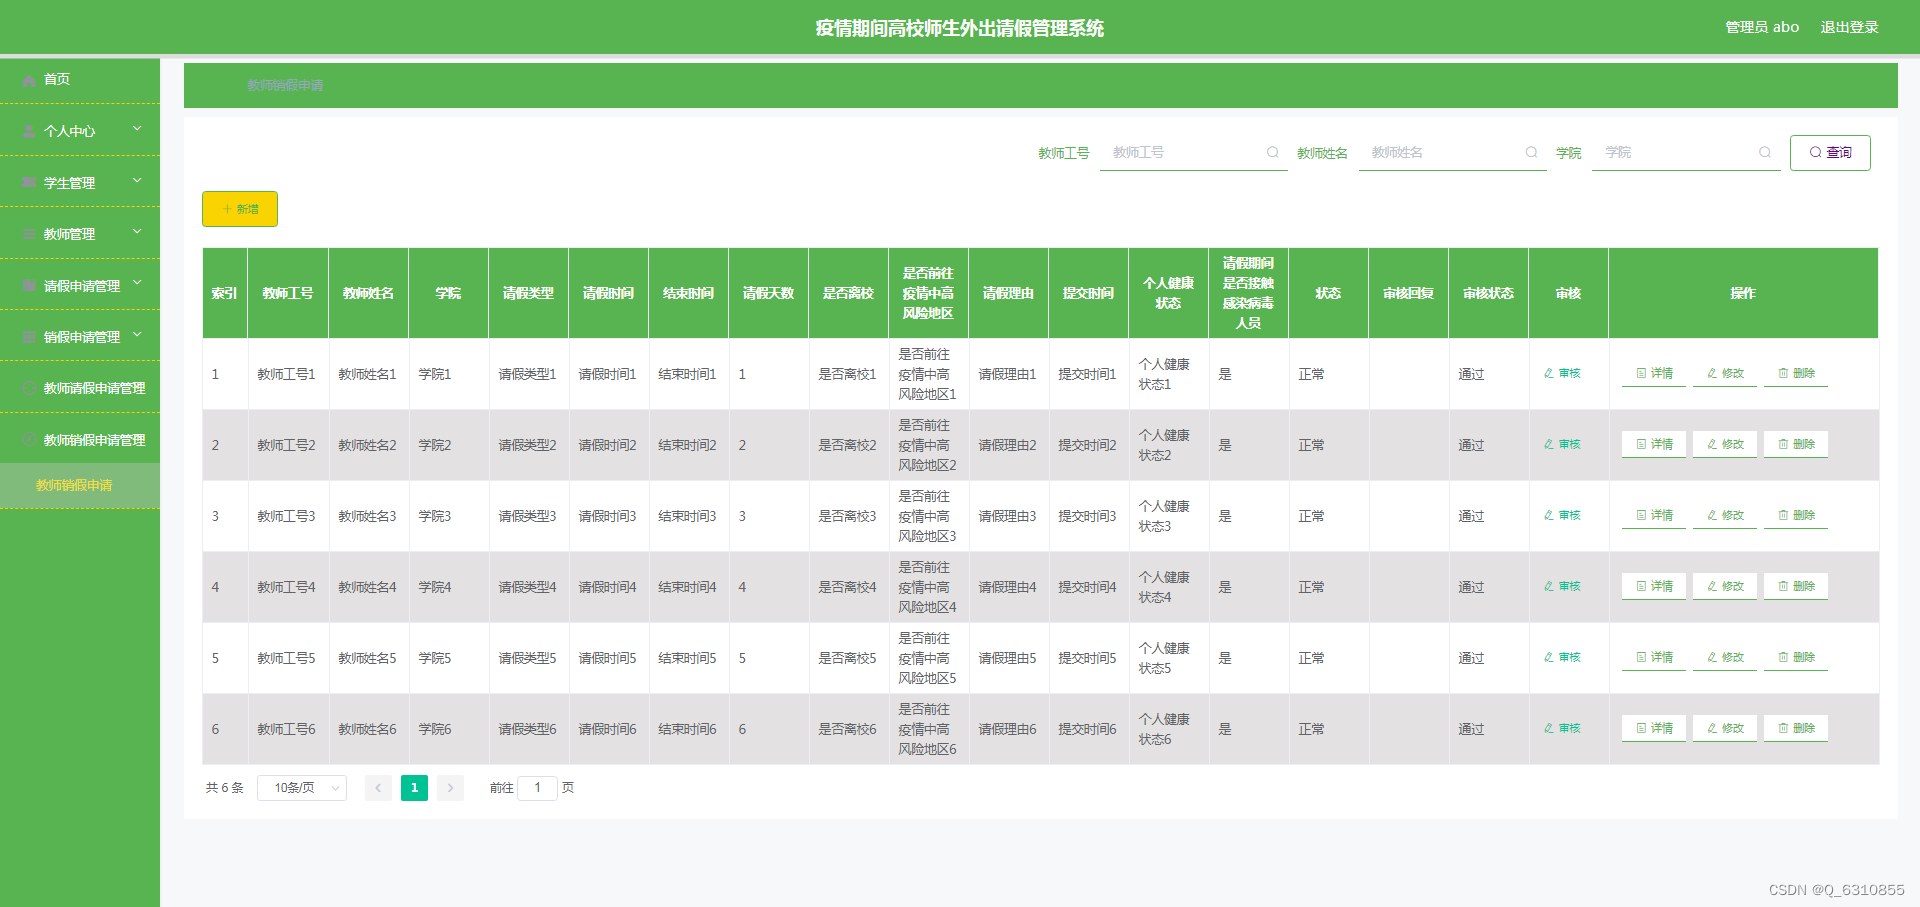
Task: View 详情 for 教师工号5 row
Action: [1654, 657]
